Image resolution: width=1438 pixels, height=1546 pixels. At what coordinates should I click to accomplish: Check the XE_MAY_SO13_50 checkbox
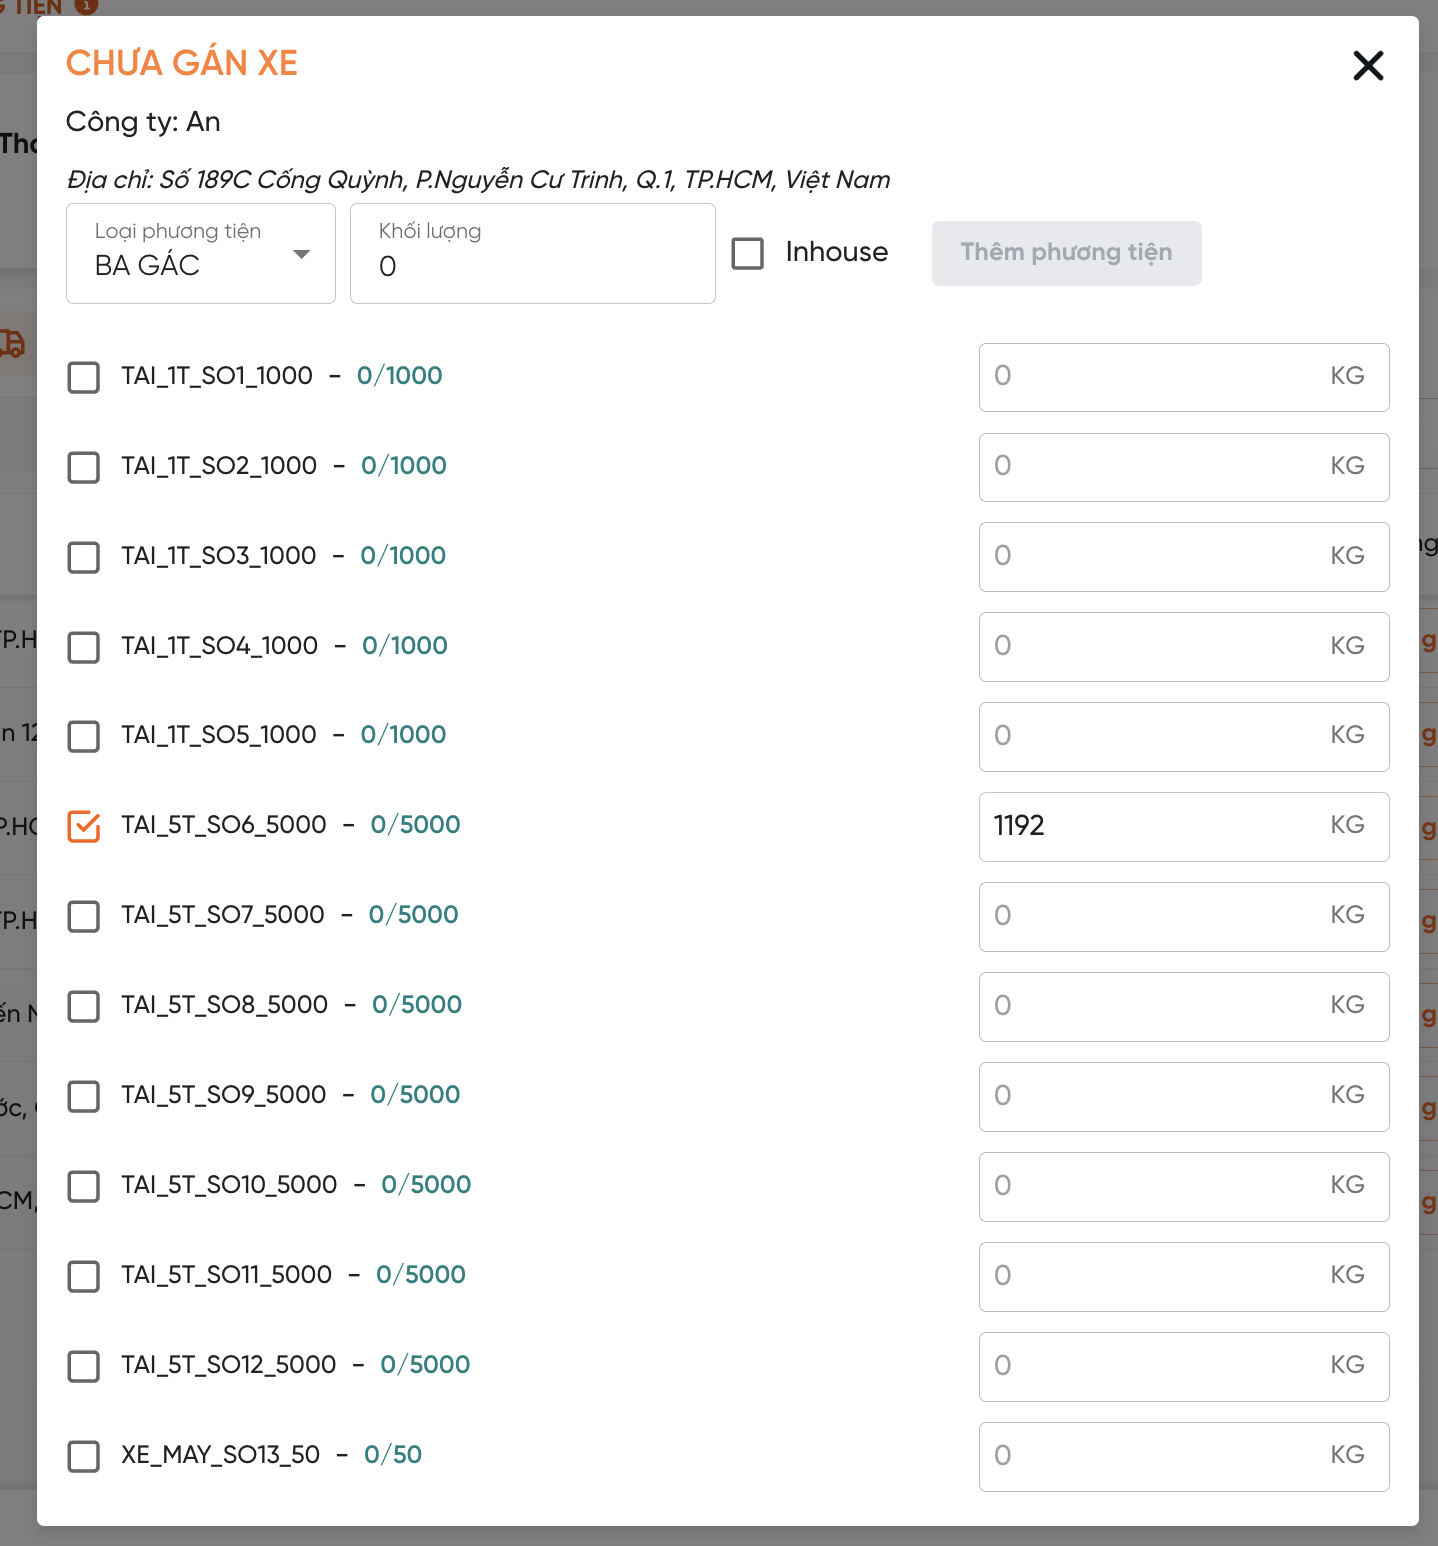pyautogui.click(x=84, y=1456)
